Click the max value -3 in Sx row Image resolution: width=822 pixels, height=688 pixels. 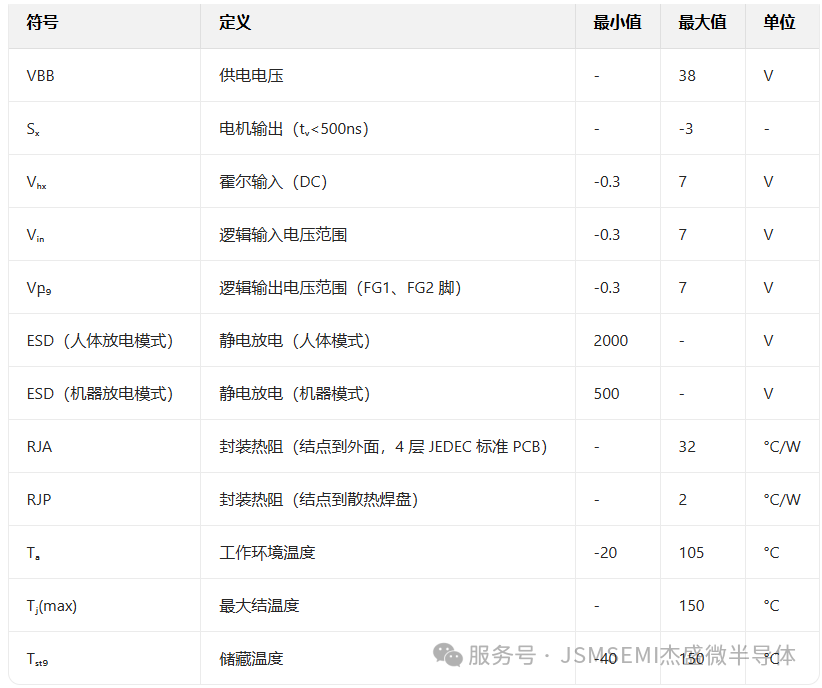coord(686,129)
